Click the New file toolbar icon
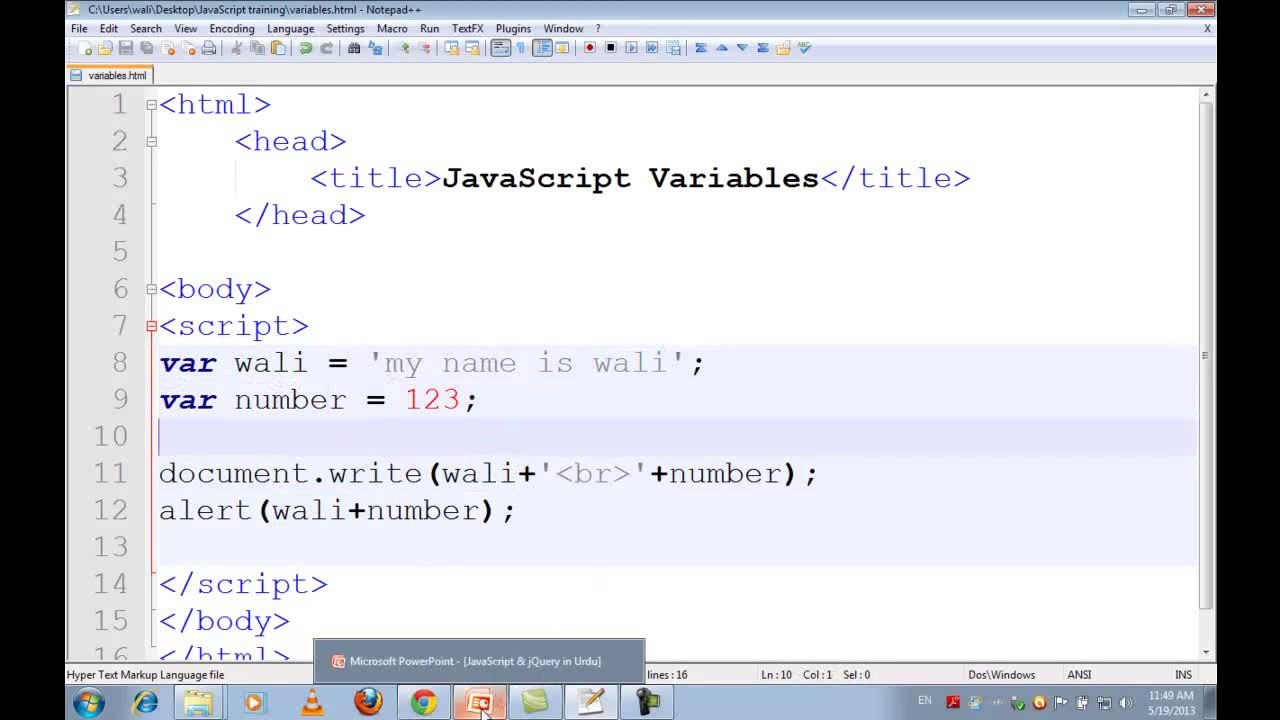 tap(85, 48)
